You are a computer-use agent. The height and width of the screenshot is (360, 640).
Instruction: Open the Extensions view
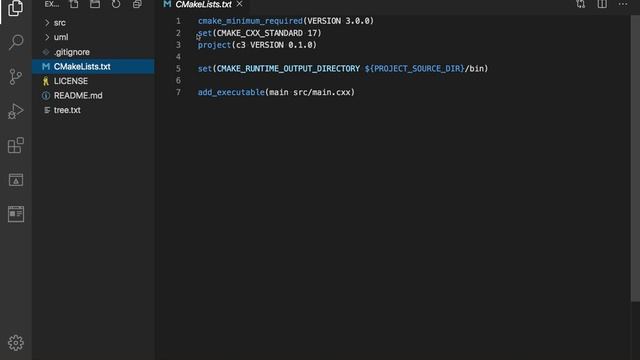click(16, 145)
